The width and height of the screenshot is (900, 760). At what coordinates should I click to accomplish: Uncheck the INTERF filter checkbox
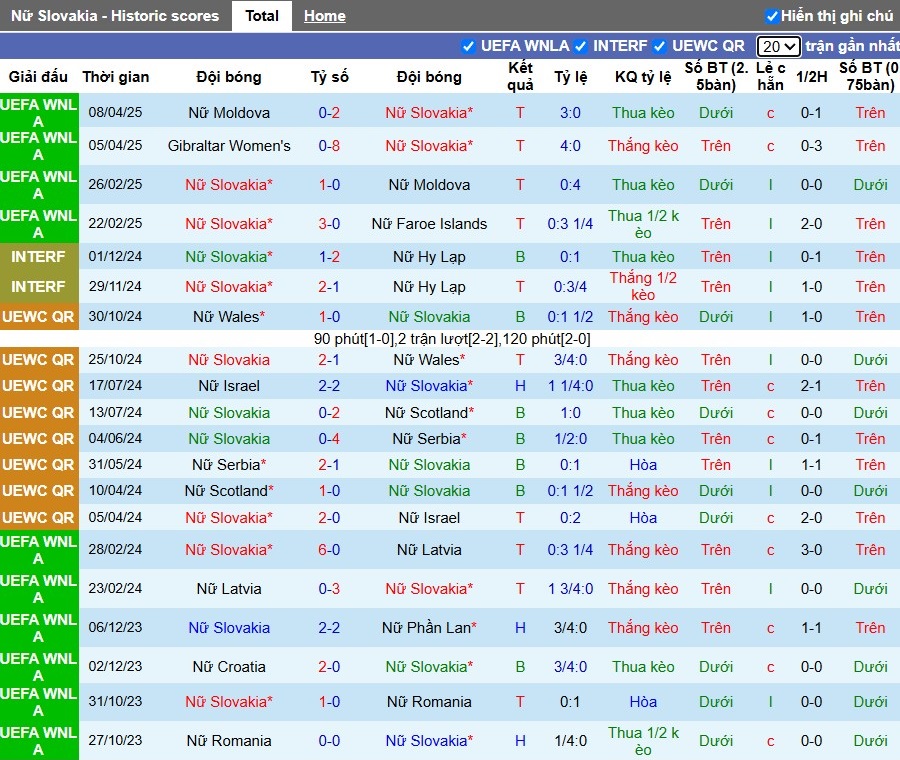[580, 46]
